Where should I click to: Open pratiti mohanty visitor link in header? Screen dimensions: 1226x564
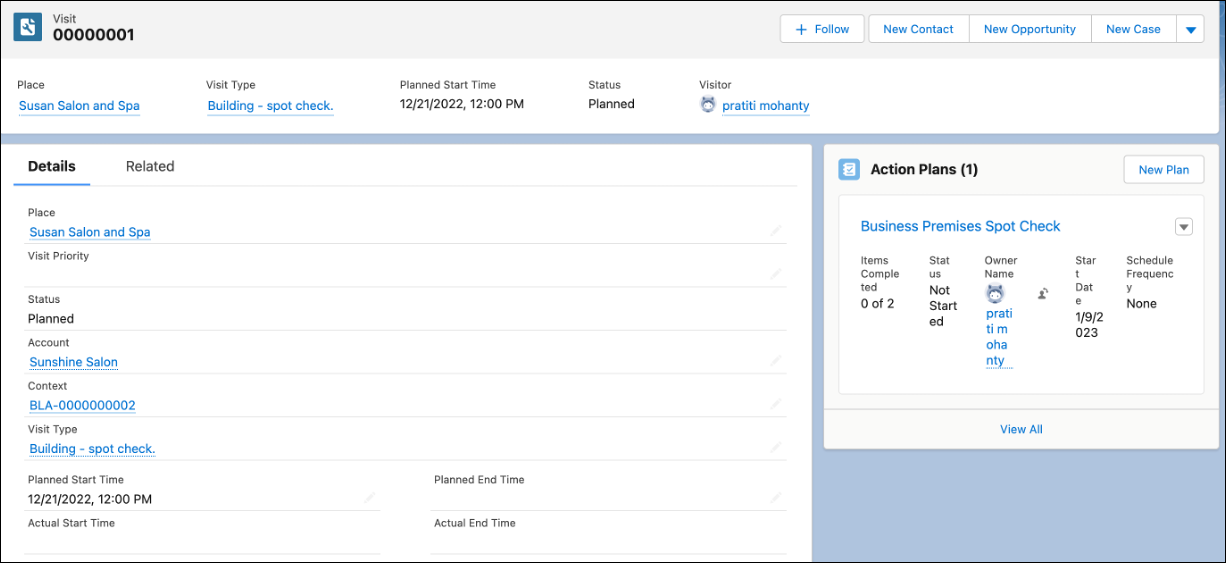[x=765, y=105]
